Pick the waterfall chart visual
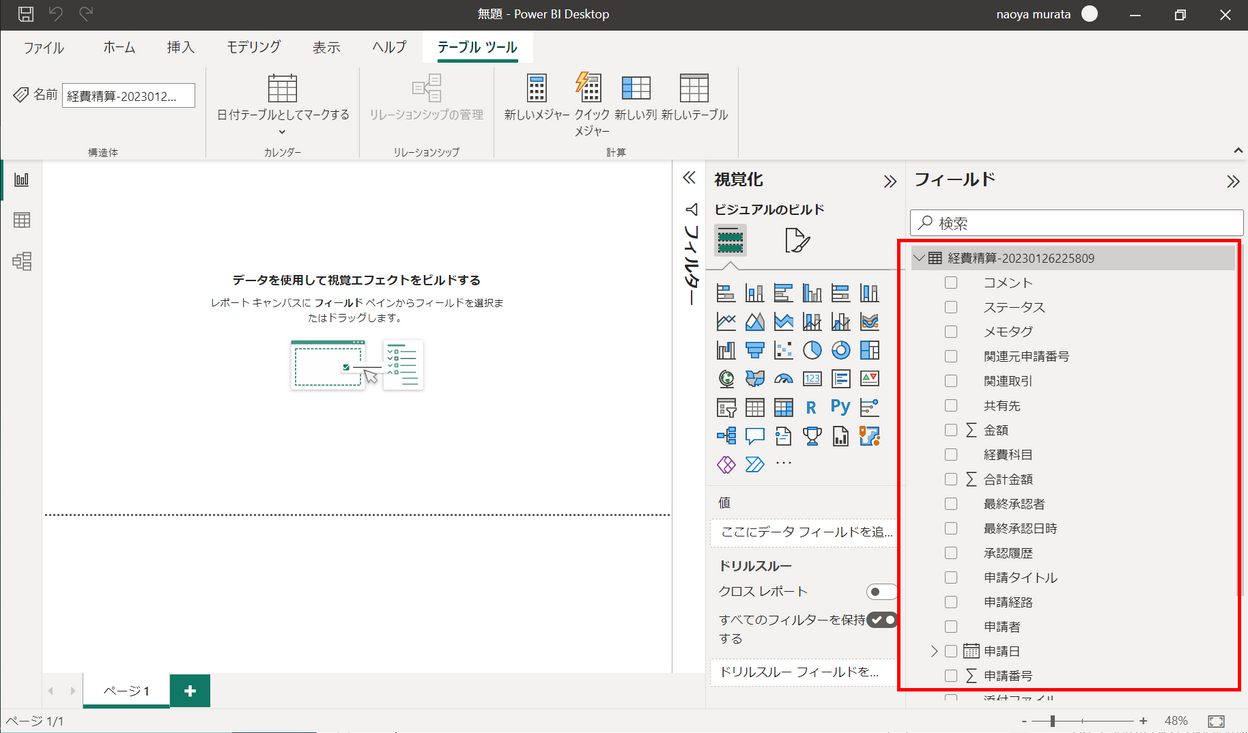 726,350
